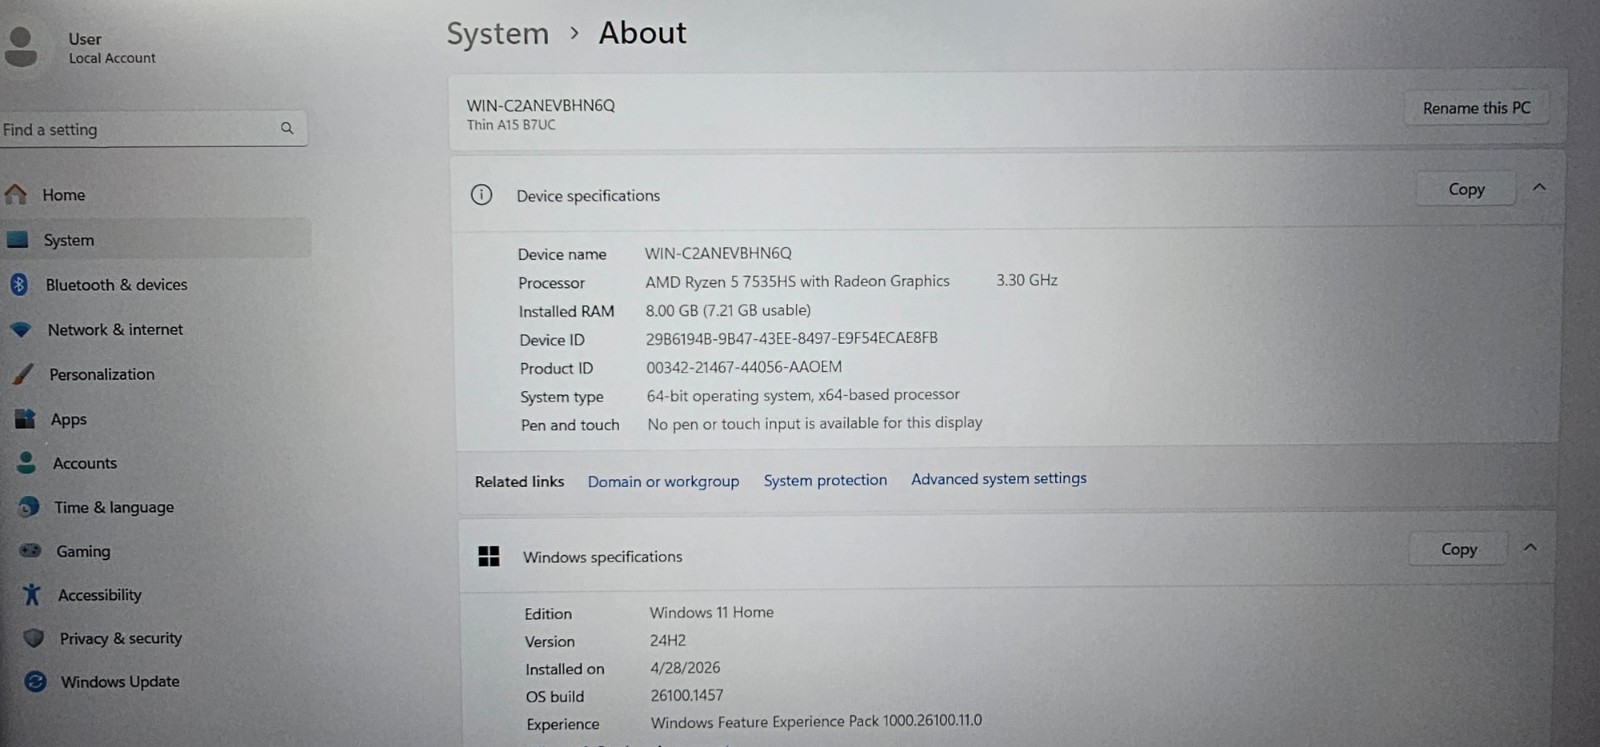Copy the Windows specifications

[1458, 549]
